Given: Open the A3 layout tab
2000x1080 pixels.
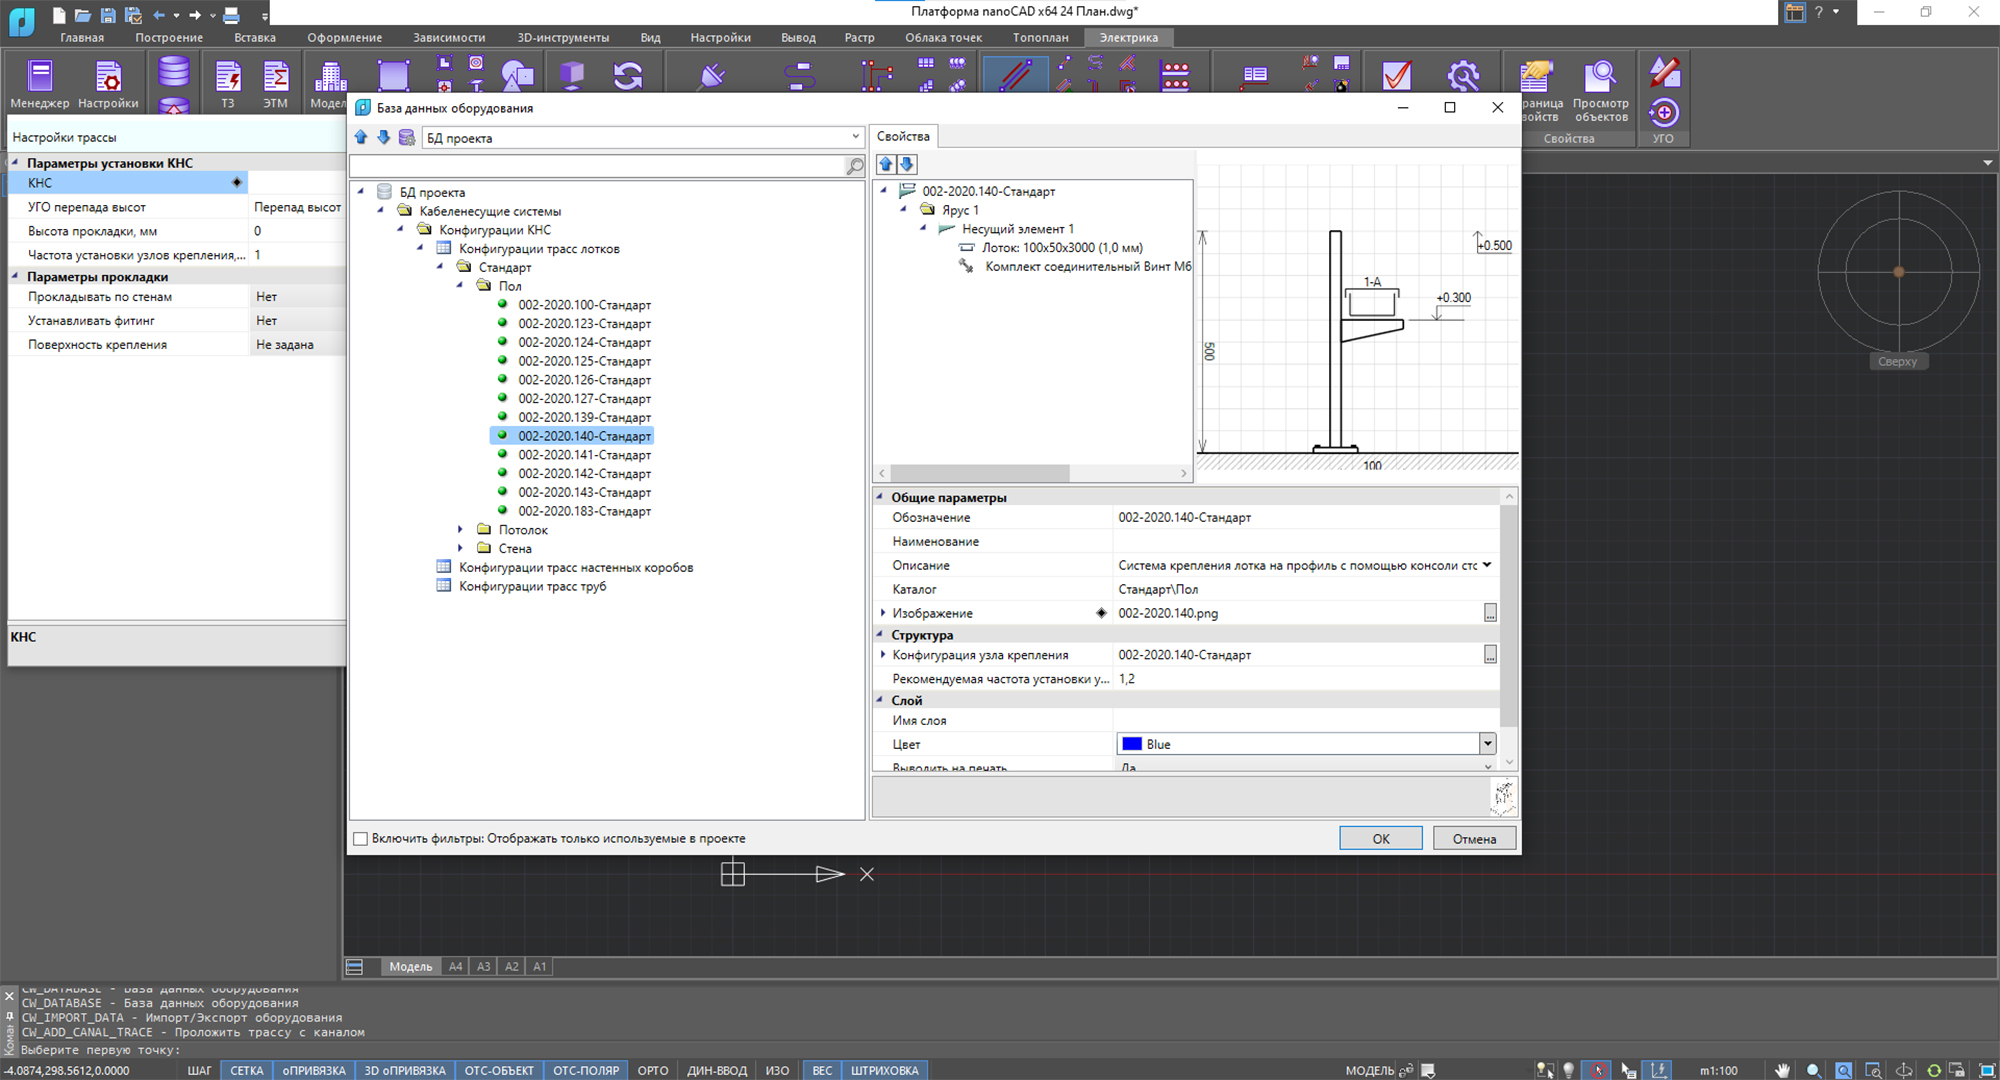Looking at the screenshot, I should pos(484,966).
